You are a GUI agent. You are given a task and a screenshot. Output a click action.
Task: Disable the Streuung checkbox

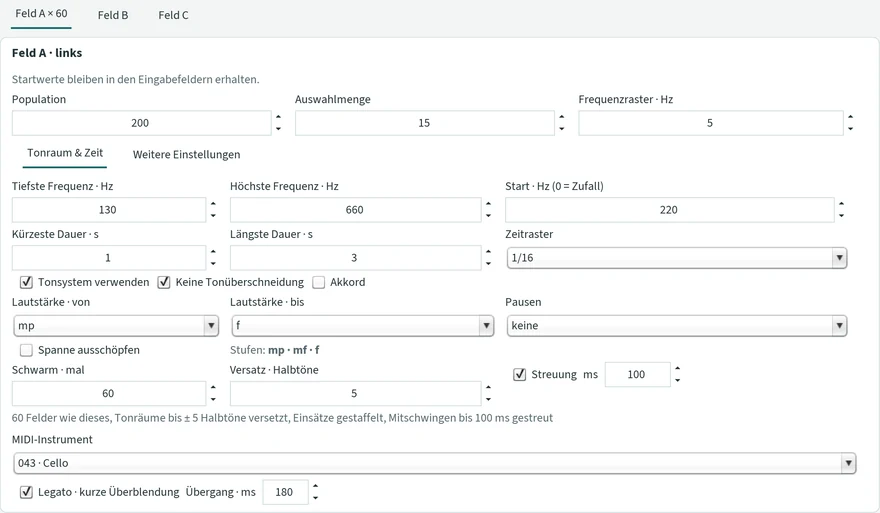coord(520,374)
